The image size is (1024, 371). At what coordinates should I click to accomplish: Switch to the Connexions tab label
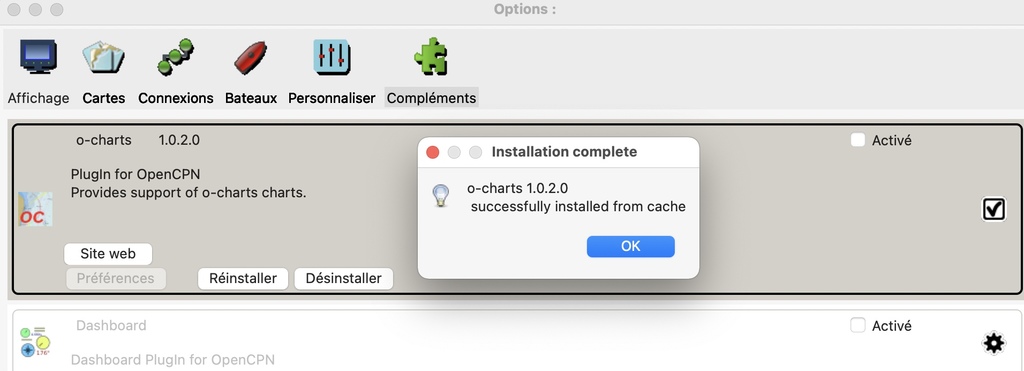click(x=176, y=98)
